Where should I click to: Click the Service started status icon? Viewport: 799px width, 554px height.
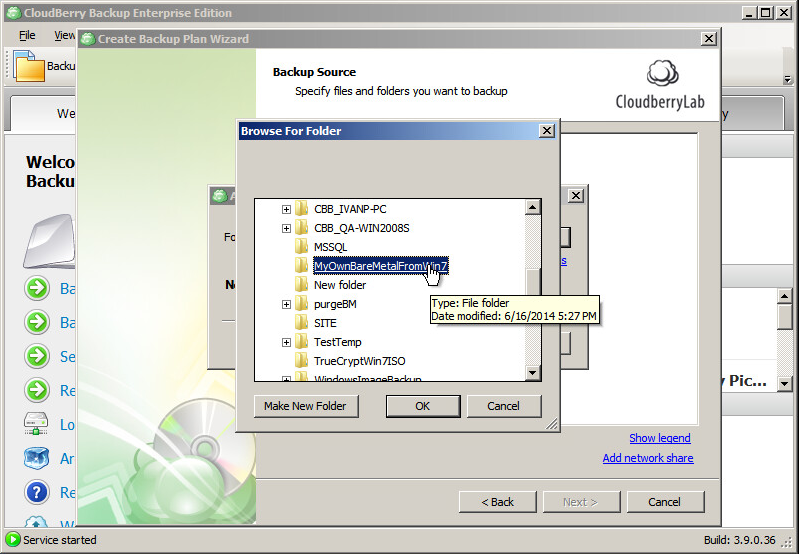13,540
